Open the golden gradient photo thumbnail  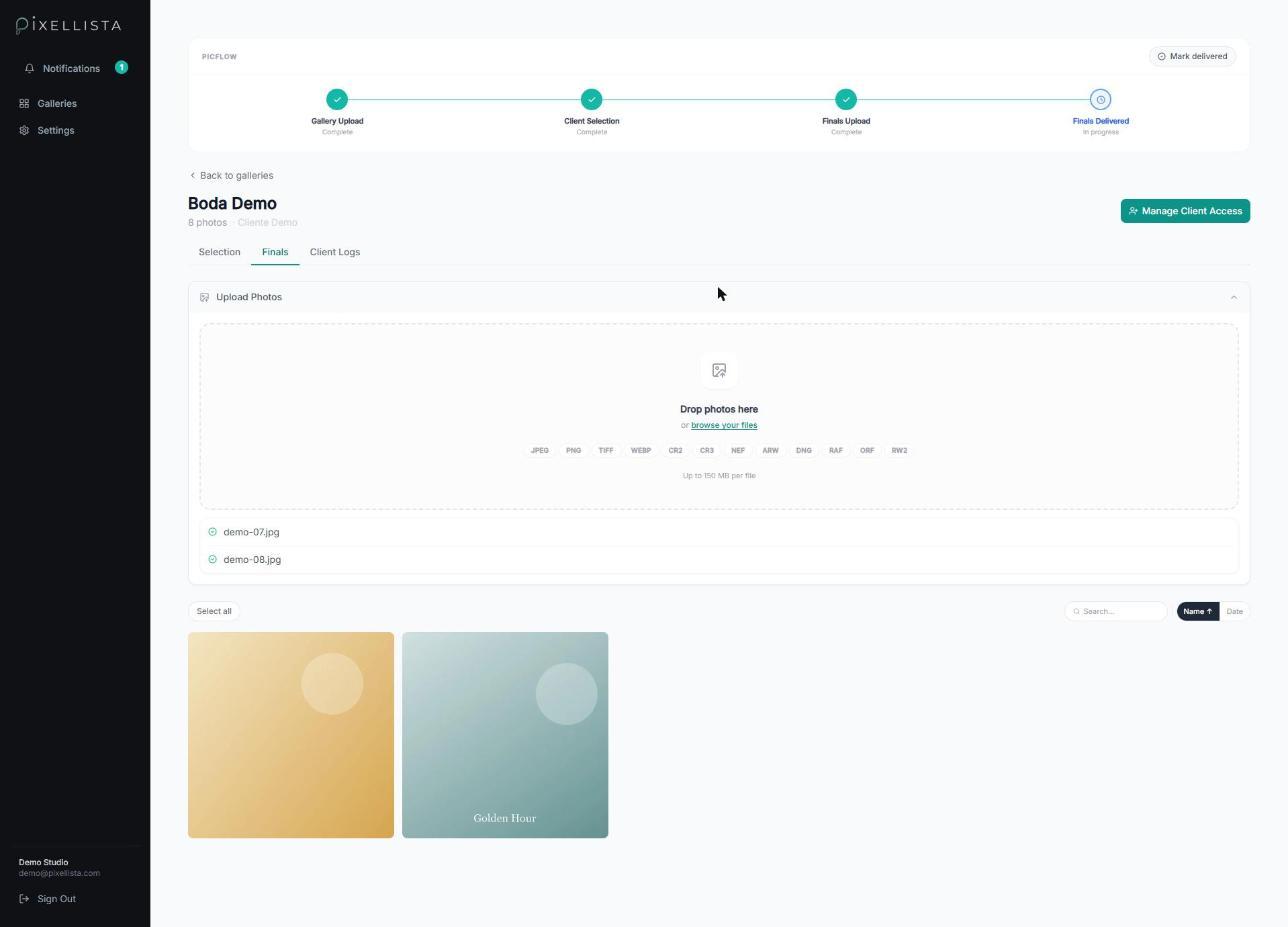click(291, 735)
